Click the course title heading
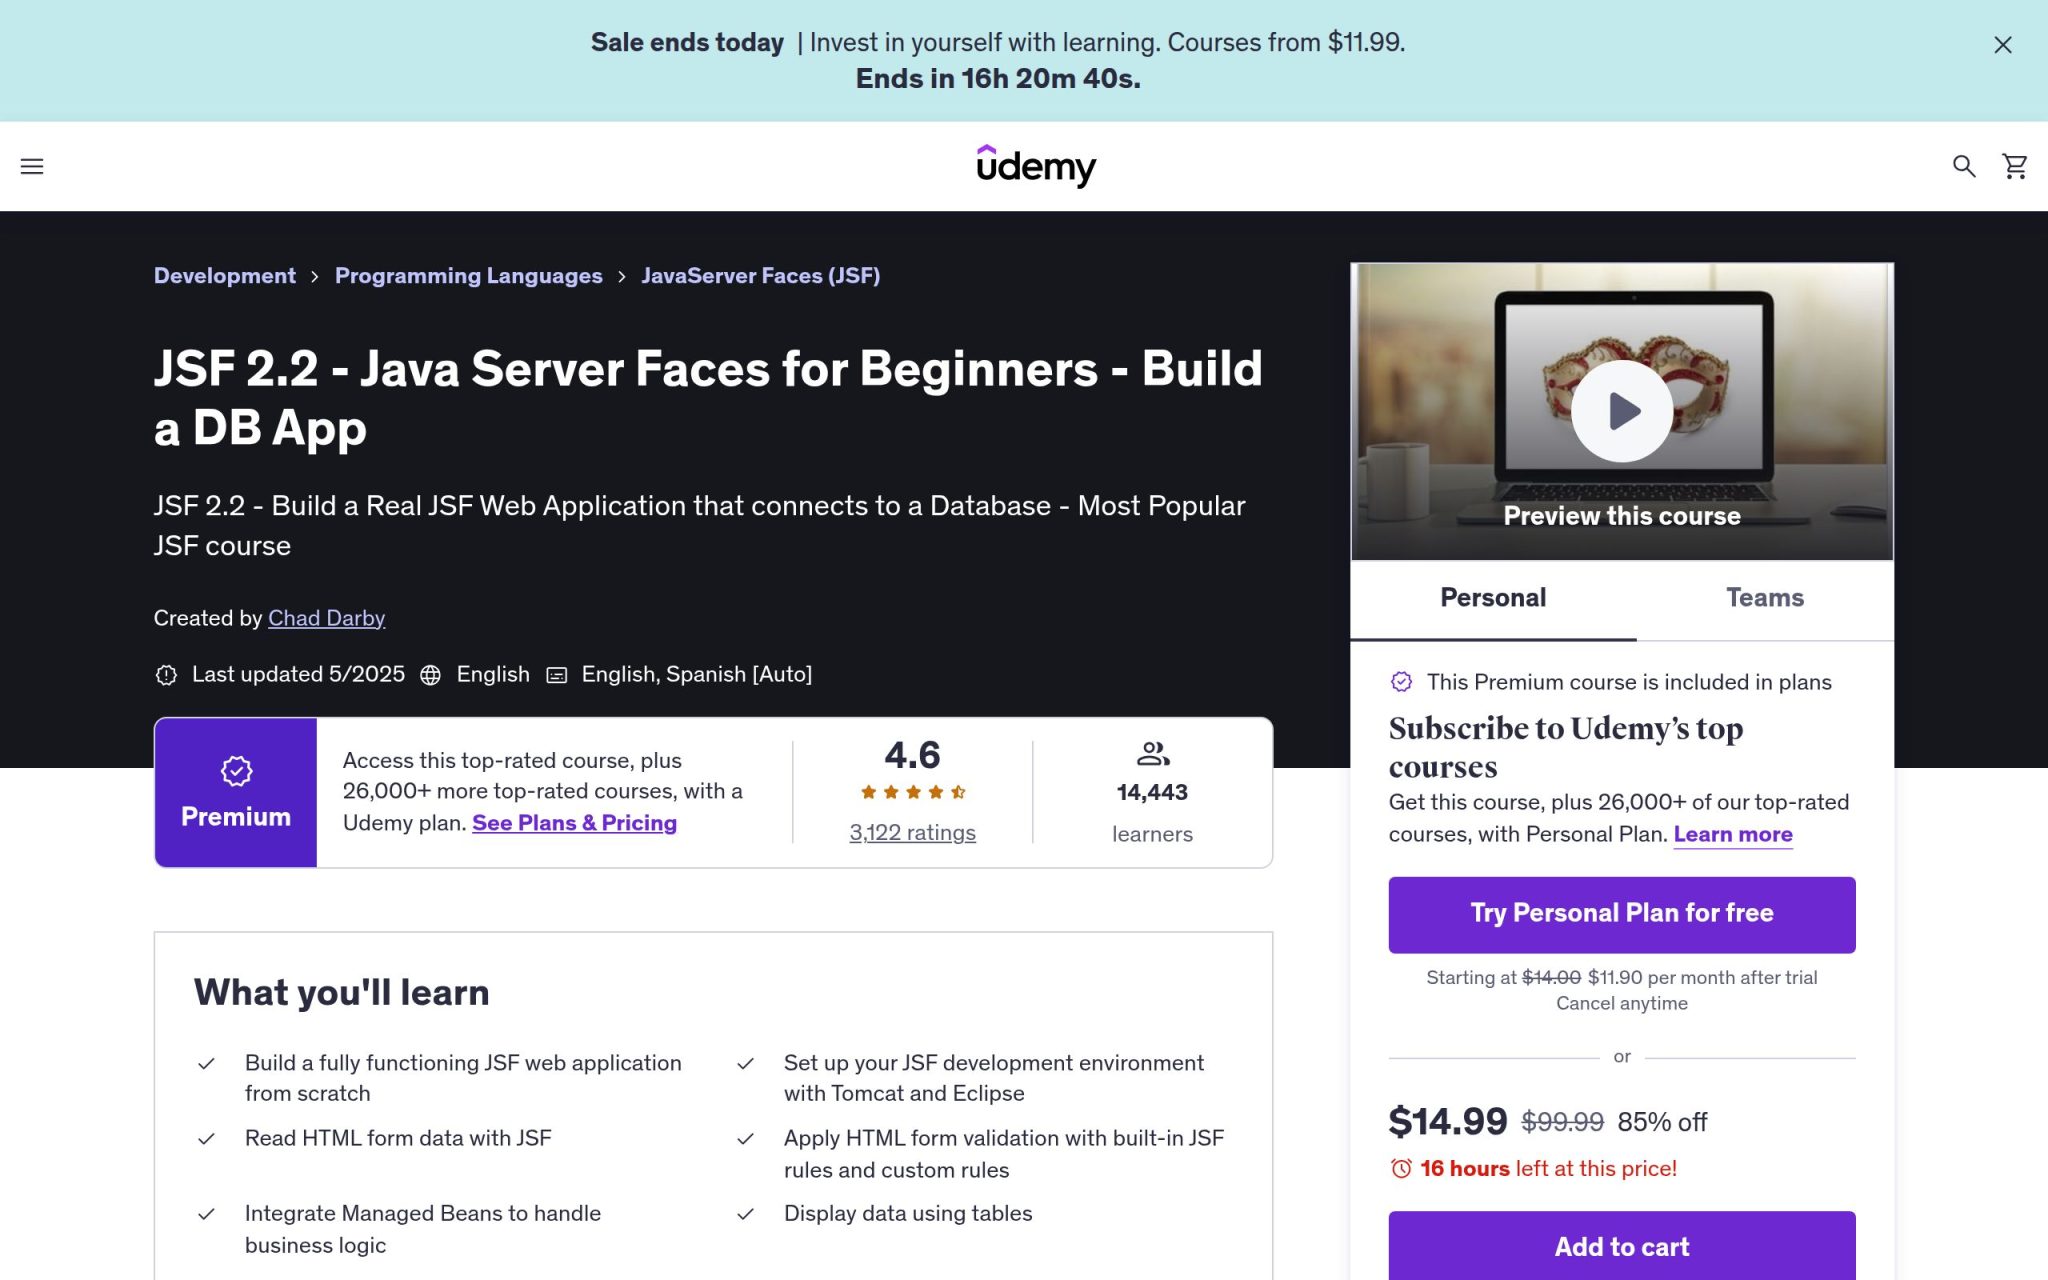The height and width of the screenshot is (1280, 2048). point(708,398)
